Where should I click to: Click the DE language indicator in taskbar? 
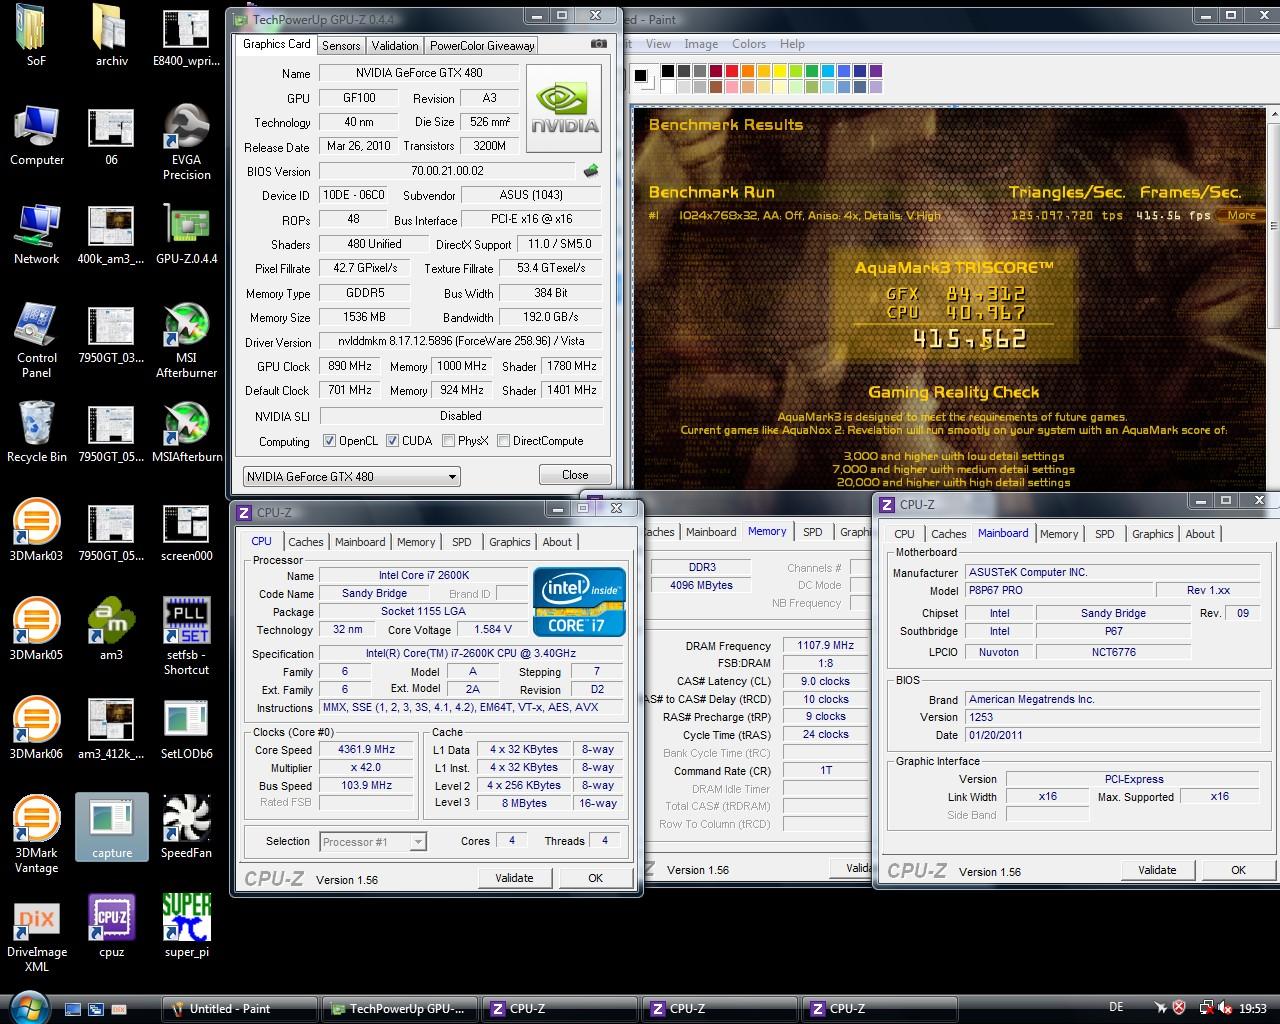click(1116, 1007)
